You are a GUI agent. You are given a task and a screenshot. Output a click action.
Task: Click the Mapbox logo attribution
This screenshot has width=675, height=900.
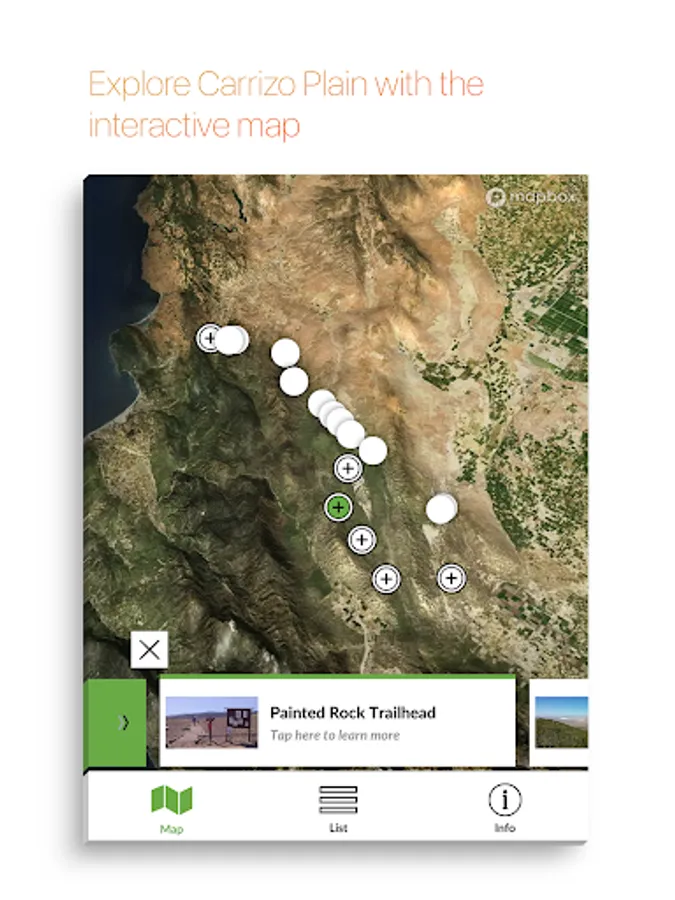coord(530,197)
